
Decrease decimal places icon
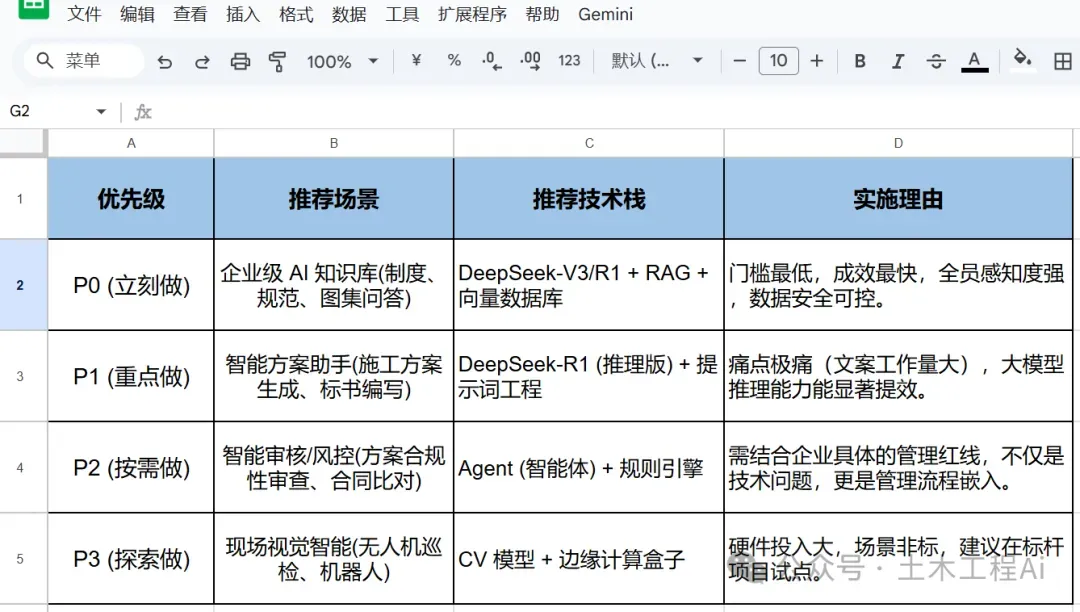(x=491, y=61)
